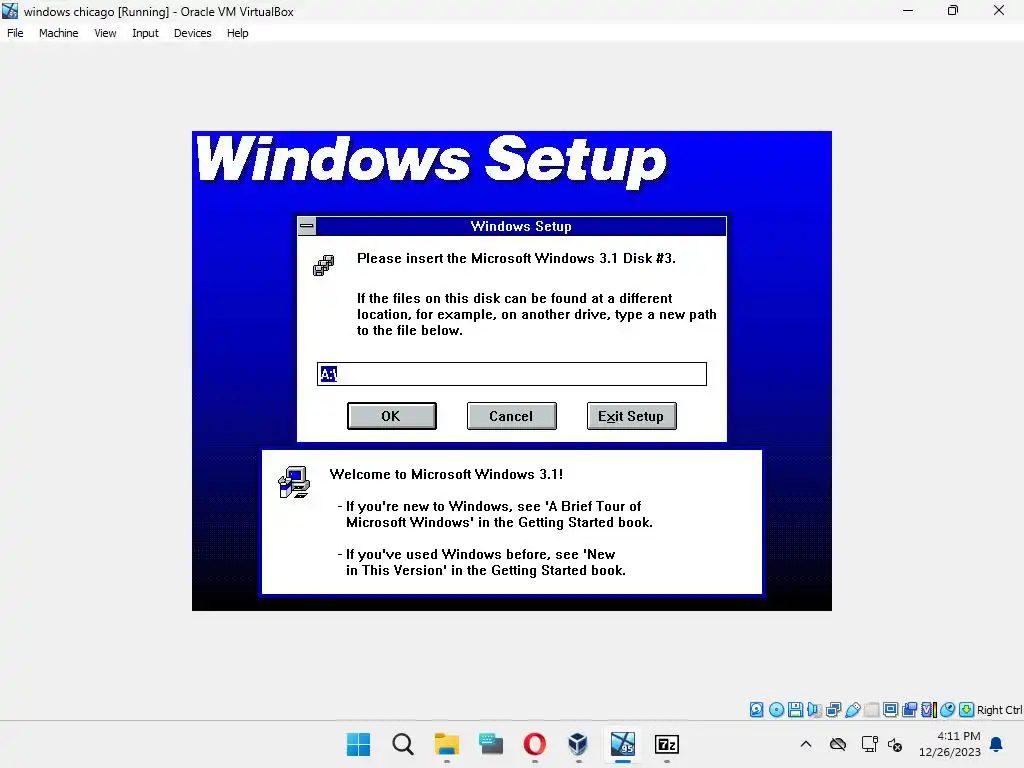Click the 'Please insert the Microsoft Windows 3.1 Disk #3.' text

coord(516,258)
